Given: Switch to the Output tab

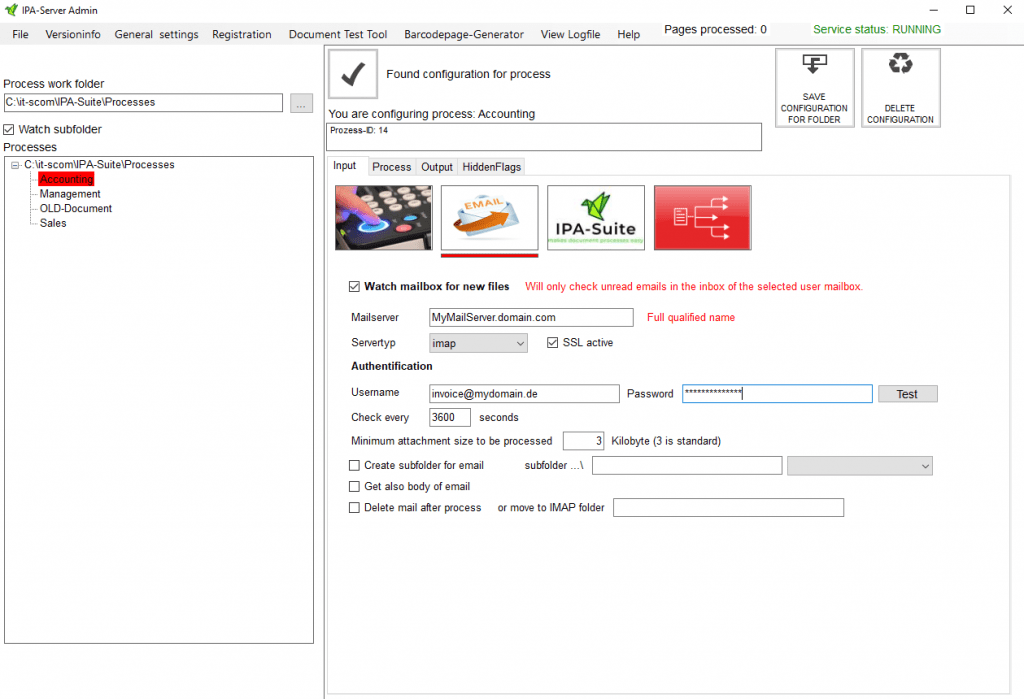Looking at the screenshot, I should pos(437,167).
